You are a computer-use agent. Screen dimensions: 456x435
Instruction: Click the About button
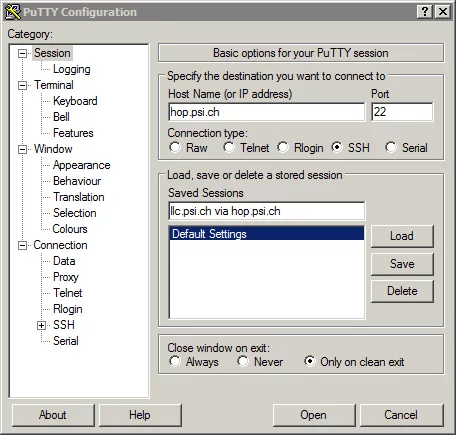53,415
